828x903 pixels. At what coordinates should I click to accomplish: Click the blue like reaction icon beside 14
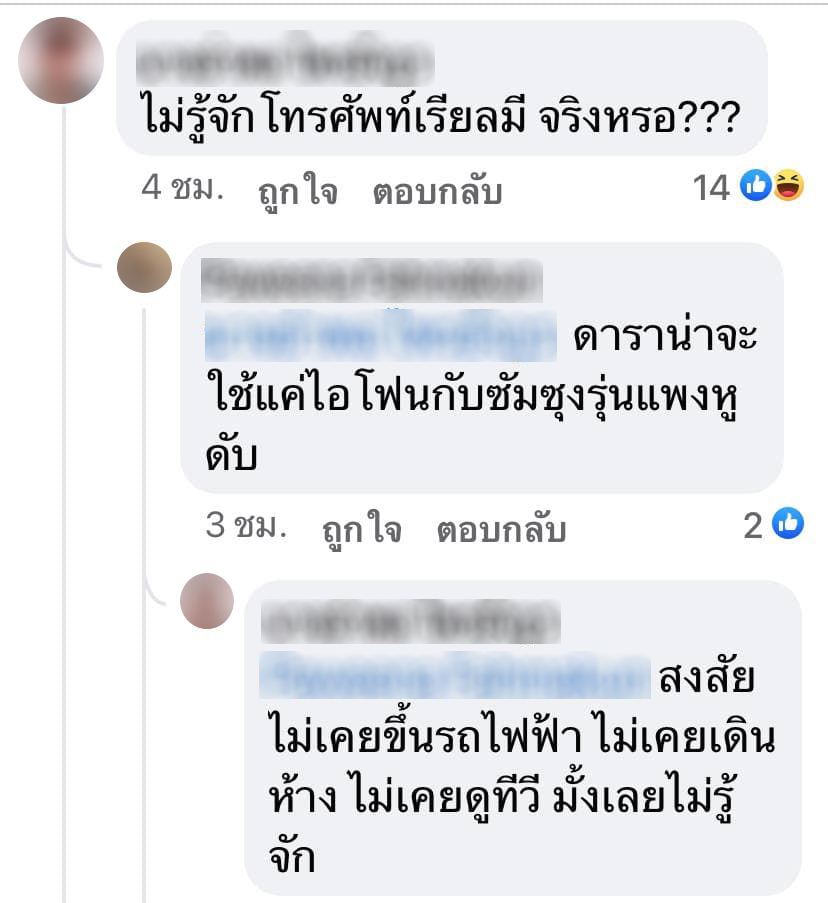(755, 185)
